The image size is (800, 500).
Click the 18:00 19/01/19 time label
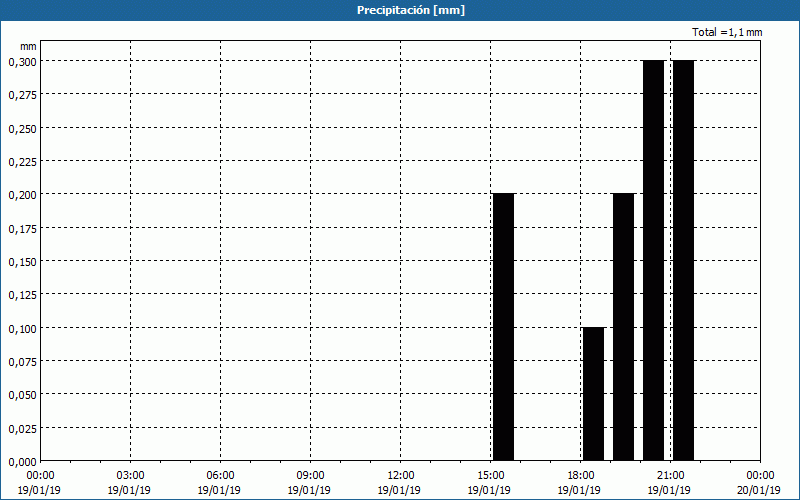coord(580,483)
